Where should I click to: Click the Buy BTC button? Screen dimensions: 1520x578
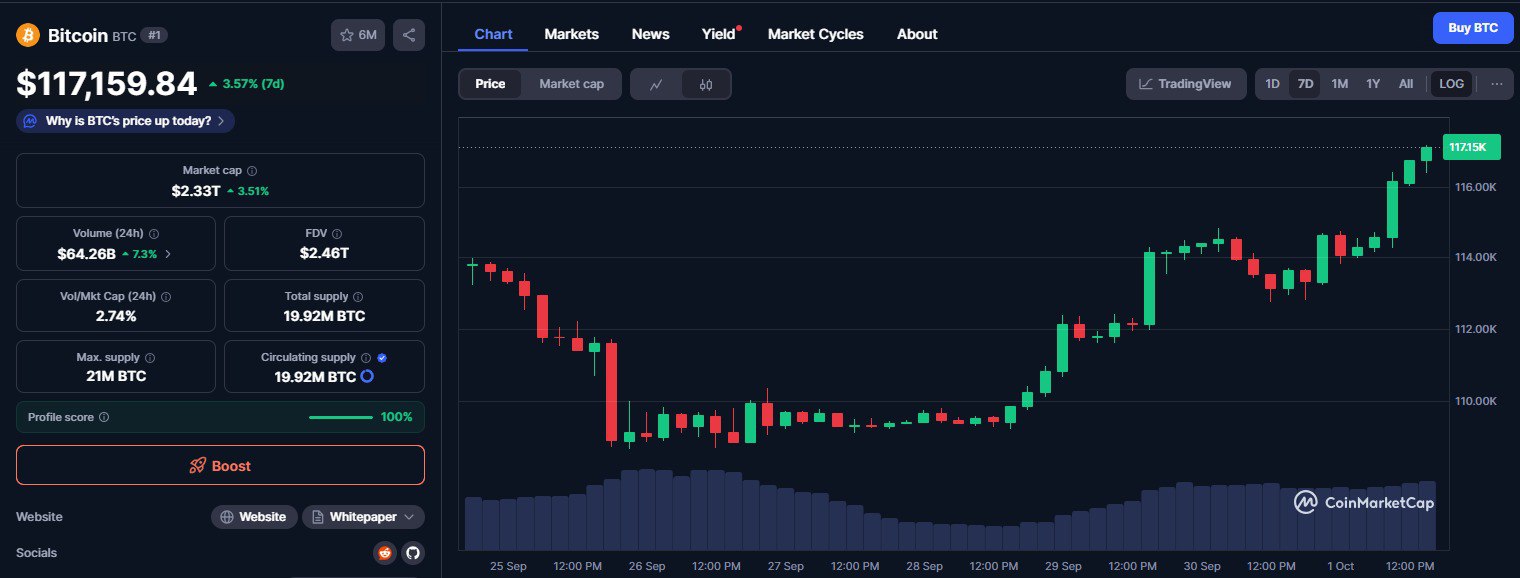pos(1472,28)
